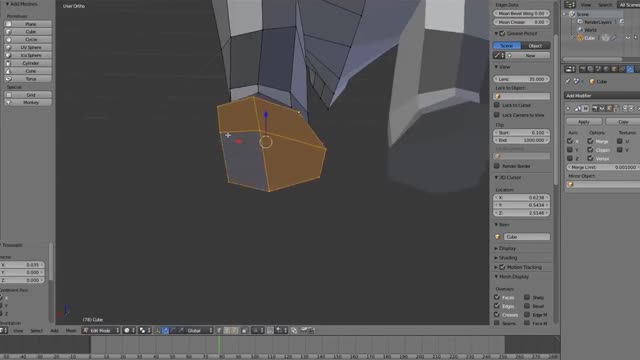640x360 pixels.
Task: Add an Ico Sphere mesh
Action: click(x=28, y=55)
